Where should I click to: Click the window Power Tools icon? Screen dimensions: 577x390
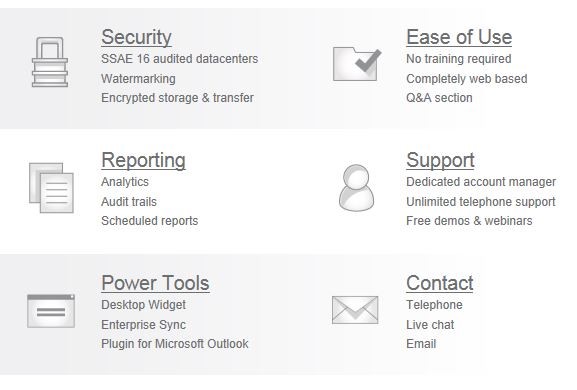click(x=51, y=311)
